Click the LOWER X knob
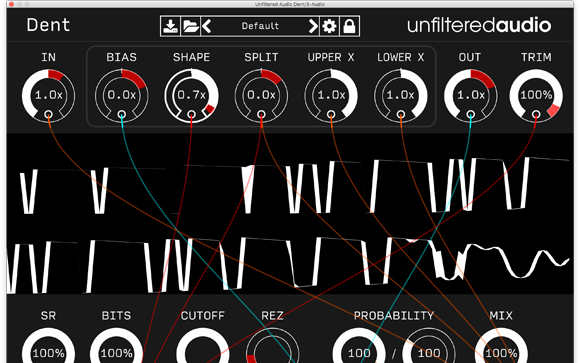This screenshot has width=580, height=363. click(x=401, y=95)
